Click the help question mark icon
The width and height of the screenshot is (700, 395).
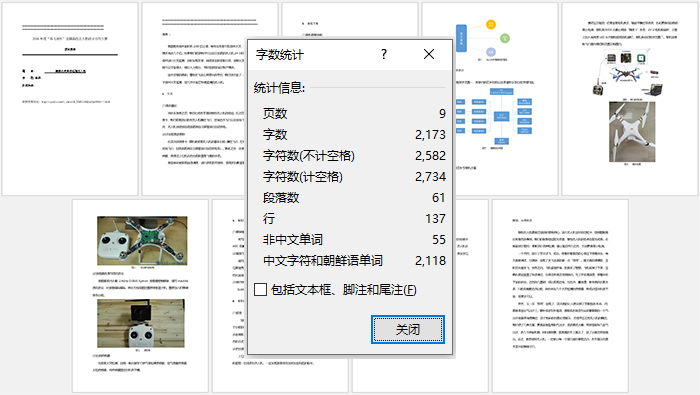tap(384, 54)
